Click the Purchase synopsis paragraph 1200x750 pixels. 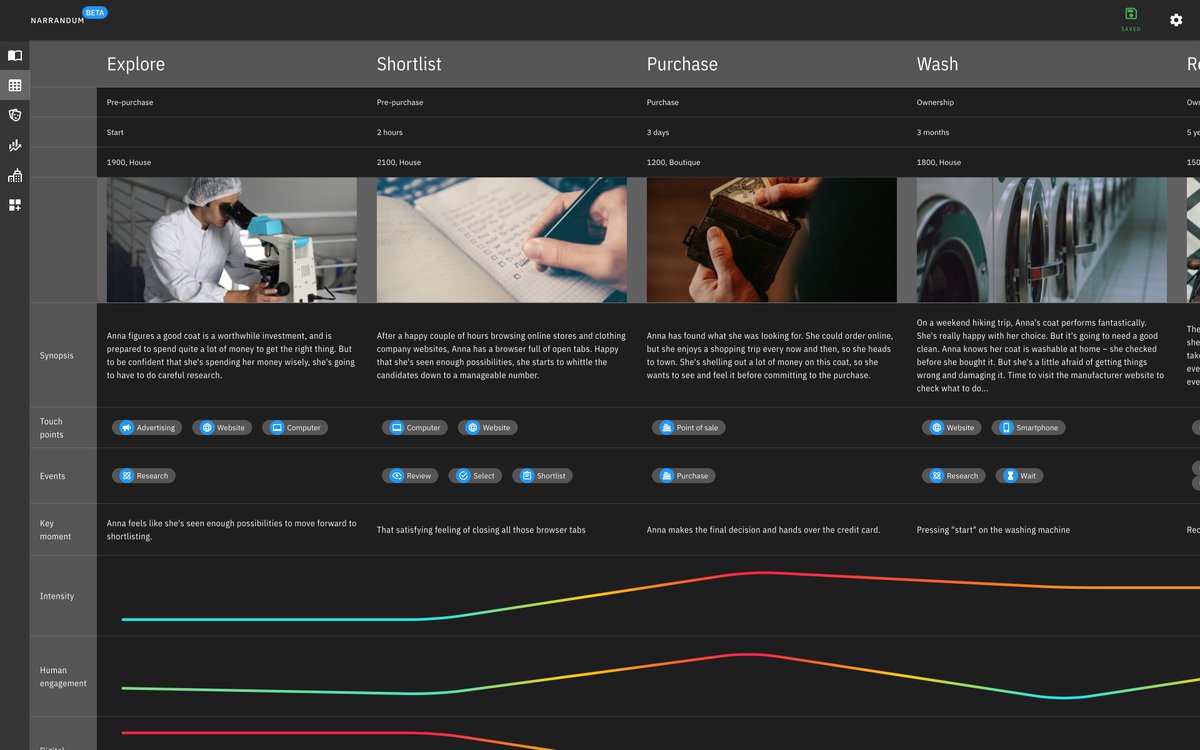point(770,356)
